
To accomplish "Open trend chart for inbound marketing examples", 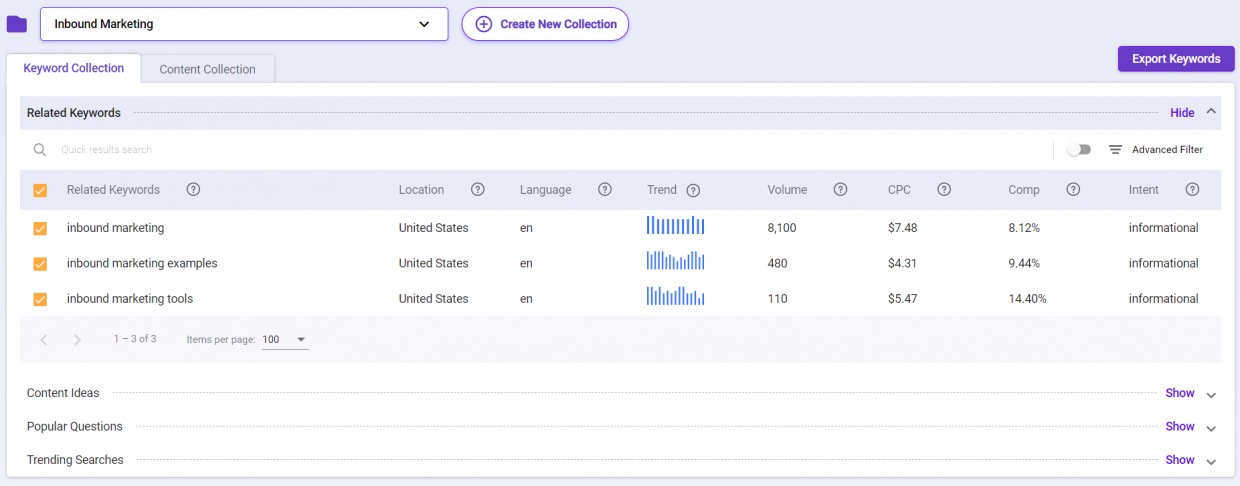I will coord(676,261).
